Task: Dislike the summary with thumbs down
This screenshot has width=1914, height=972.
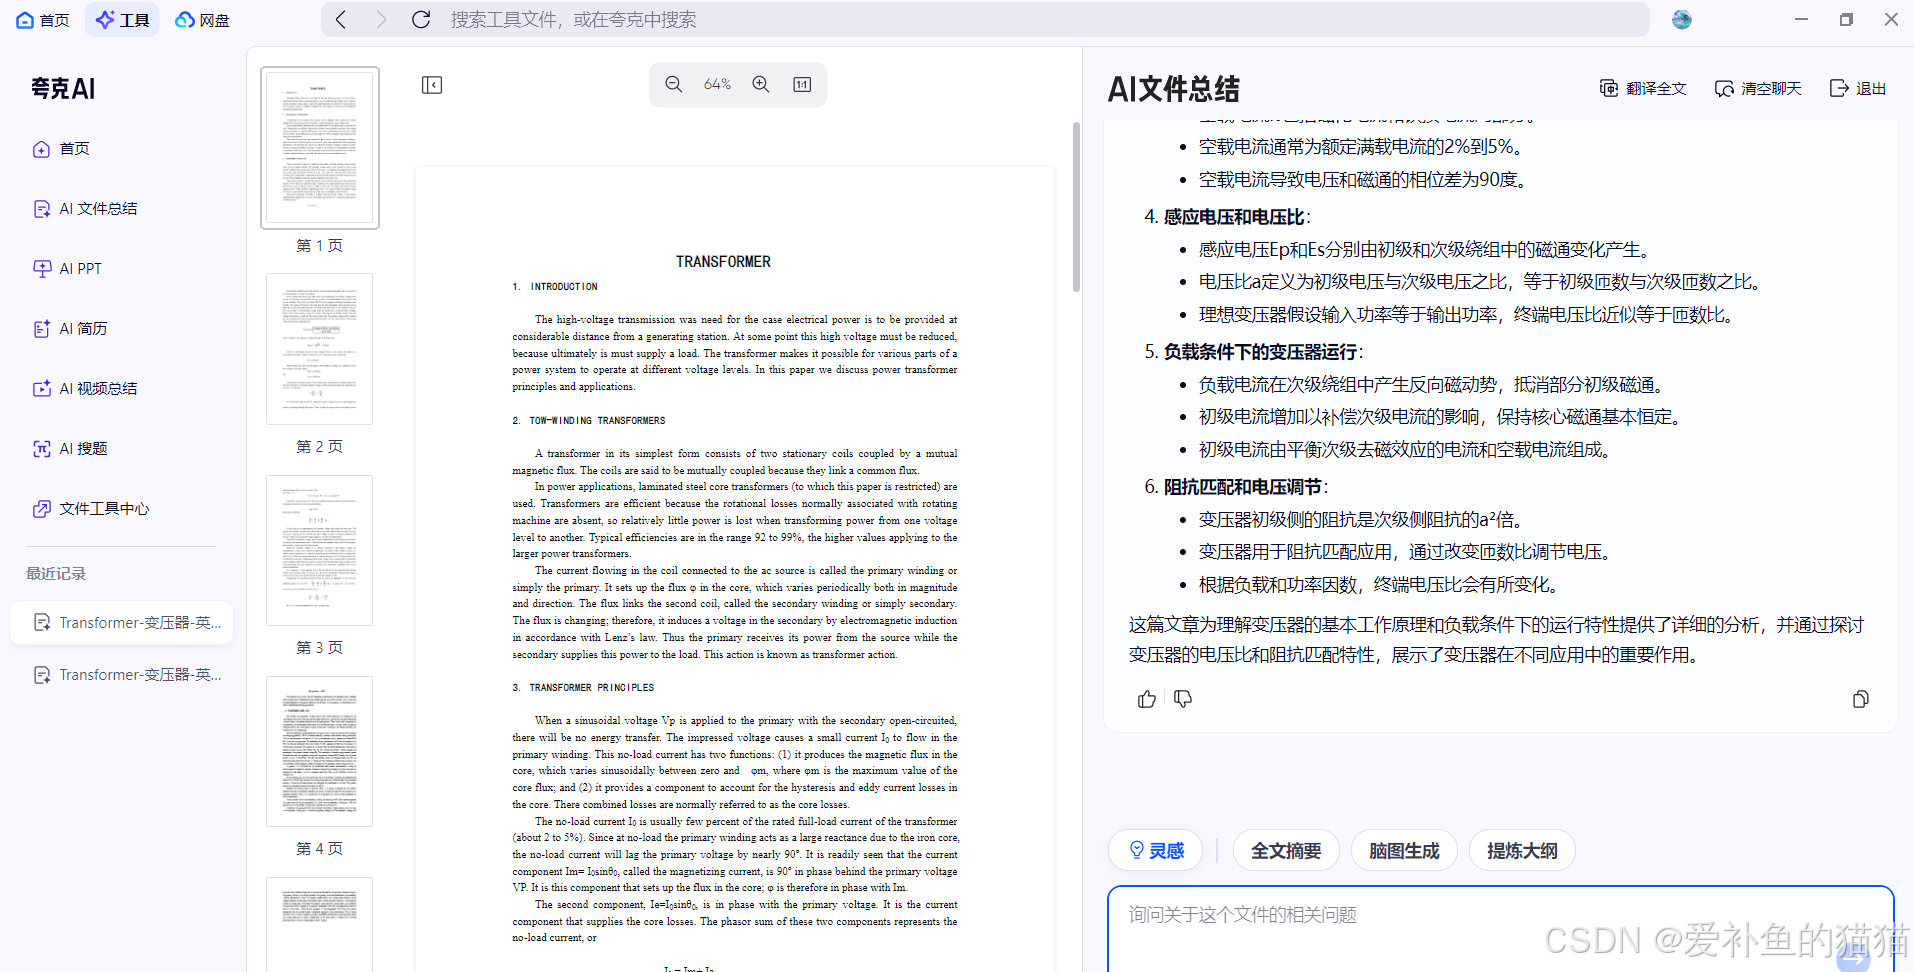Action: [x=1183, y=699]
